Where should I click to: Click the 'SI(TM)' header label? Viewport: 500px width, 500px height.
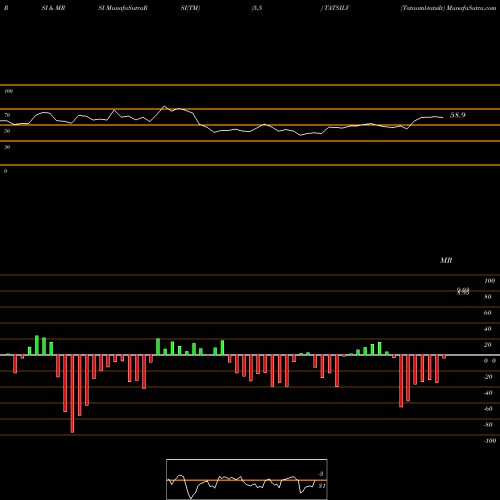point(190,8)
